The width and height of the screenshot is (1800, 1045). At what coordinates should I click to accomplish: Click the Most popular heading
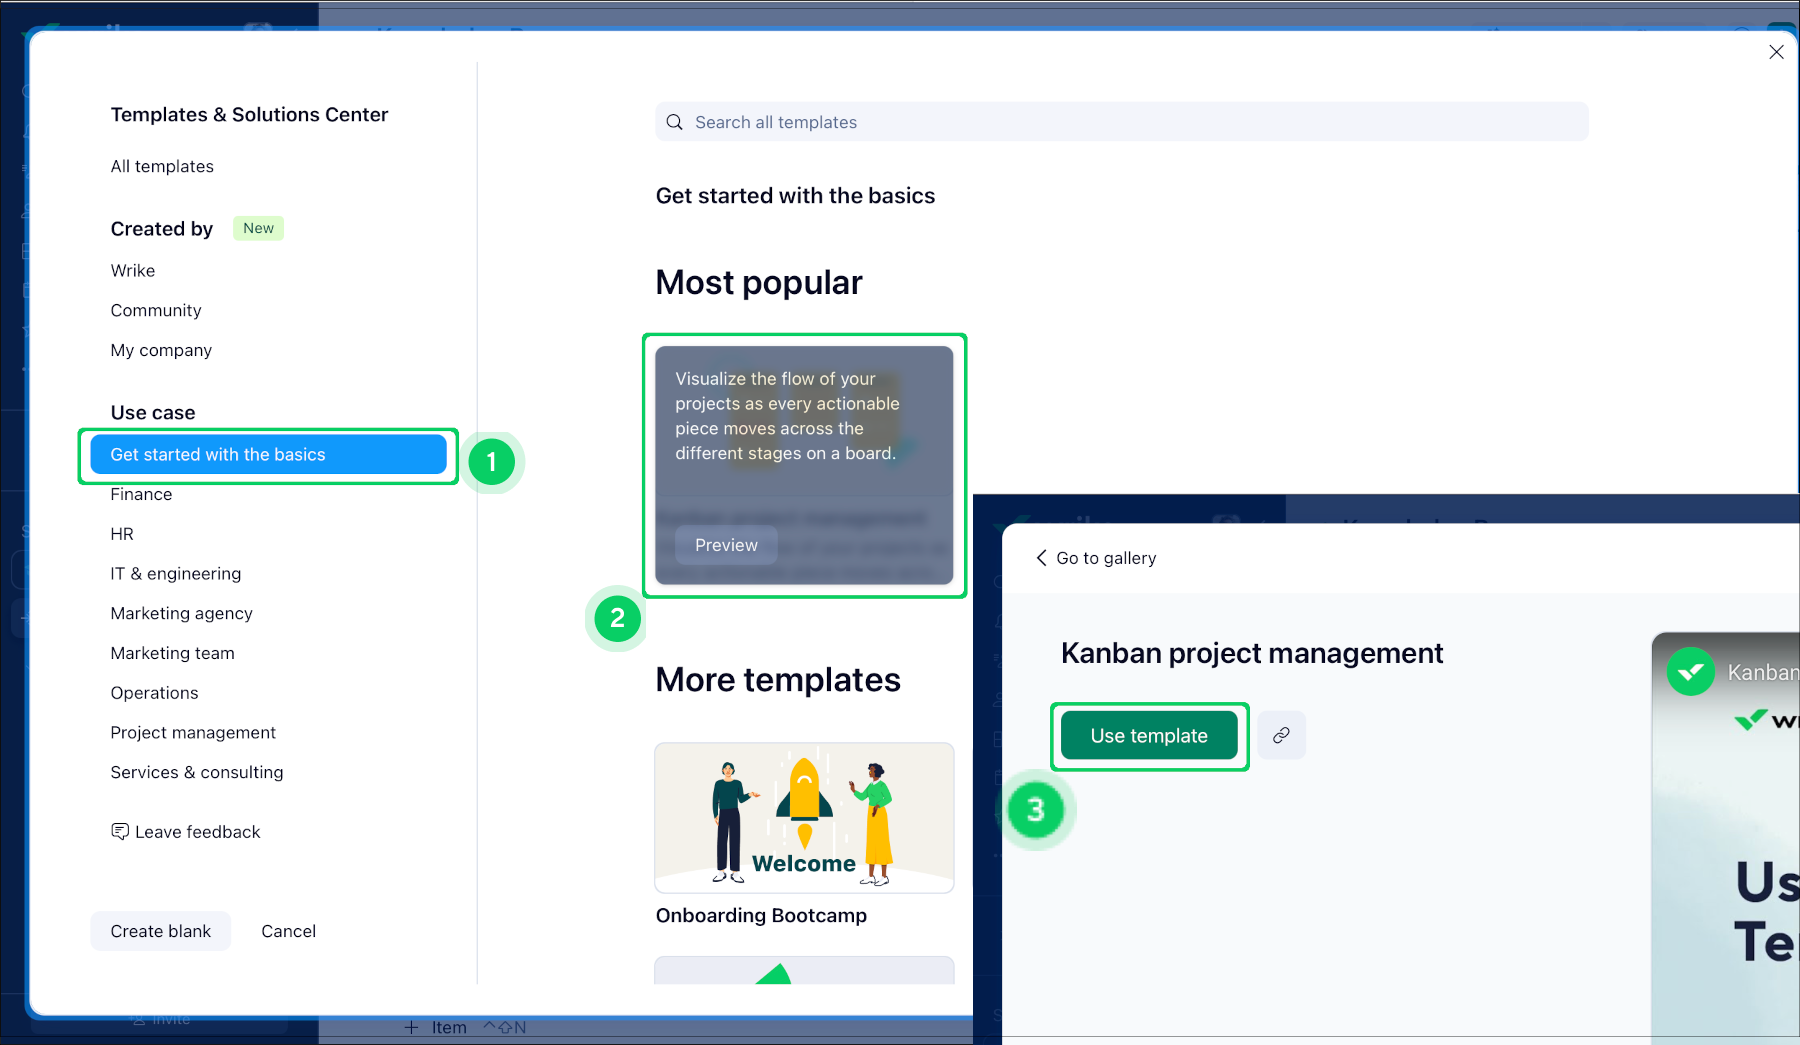coord(759,283)
